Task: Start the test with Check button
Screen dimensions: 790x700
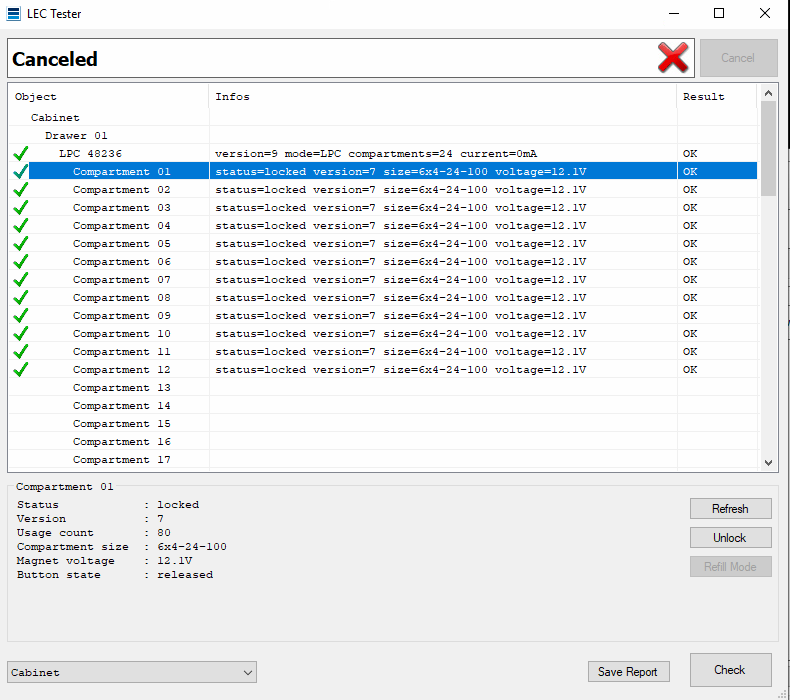Action: pyautogui.click(x=731, y=670)
